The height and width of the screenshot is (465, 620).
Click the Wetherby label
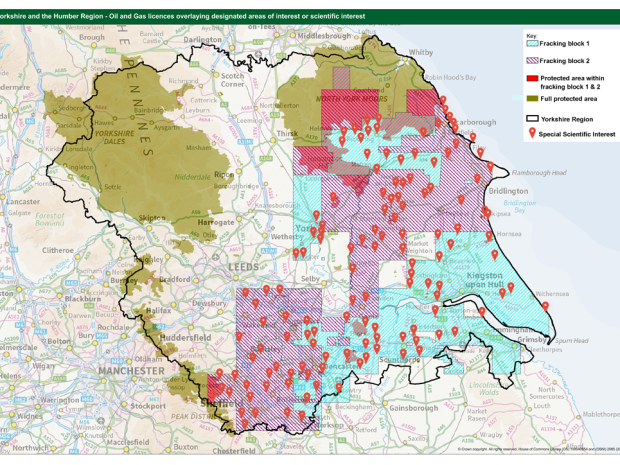pos(285,236)
